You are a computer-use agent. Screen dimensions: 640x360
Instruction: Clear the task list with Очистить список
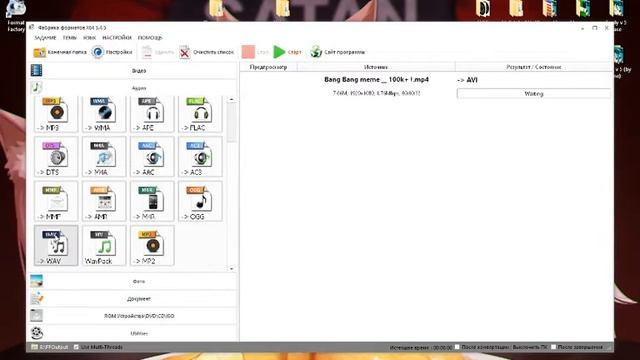pyautogui.click(x=207, y=52)
